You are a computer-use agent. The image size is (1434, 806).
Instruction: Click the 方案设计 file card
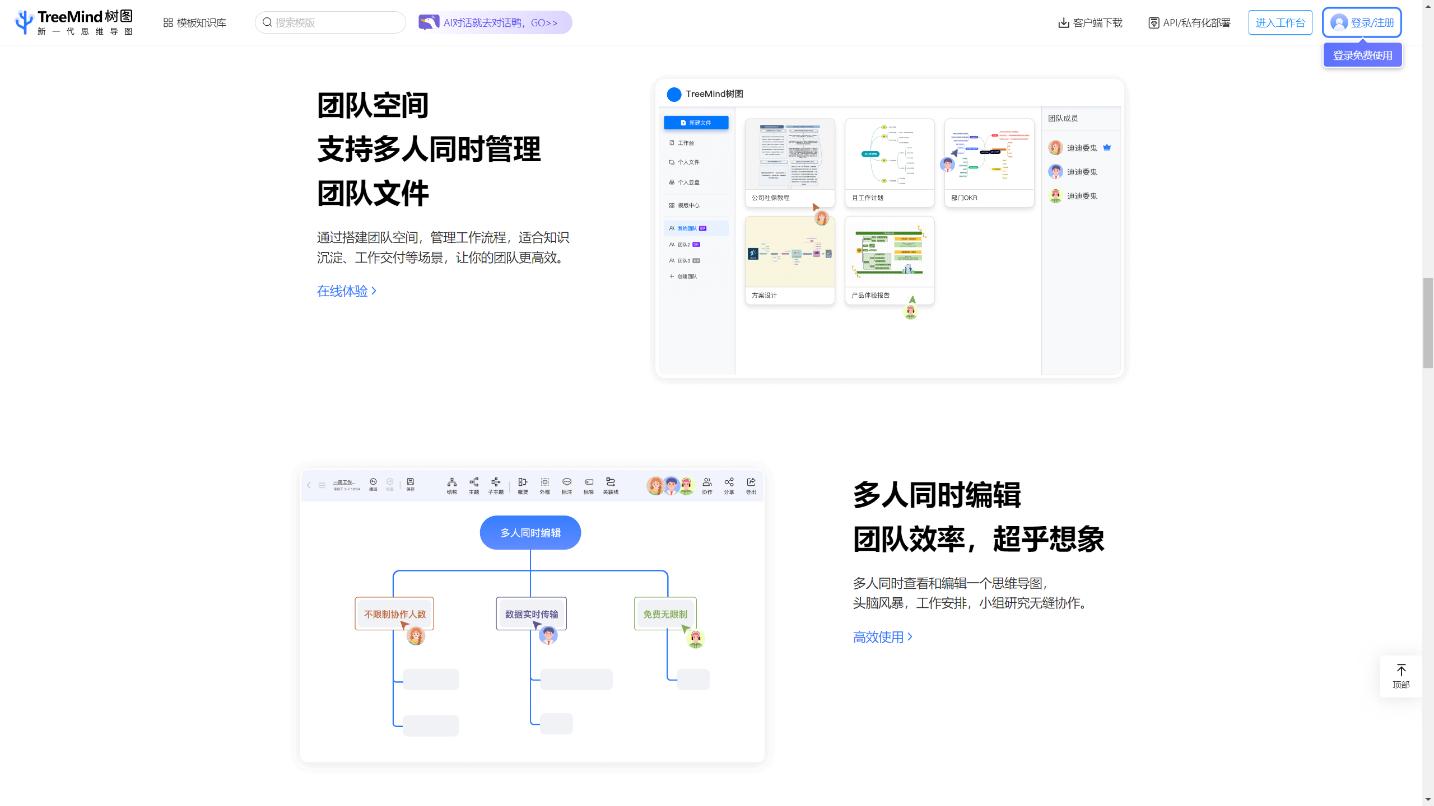click(x=790, y=260)
